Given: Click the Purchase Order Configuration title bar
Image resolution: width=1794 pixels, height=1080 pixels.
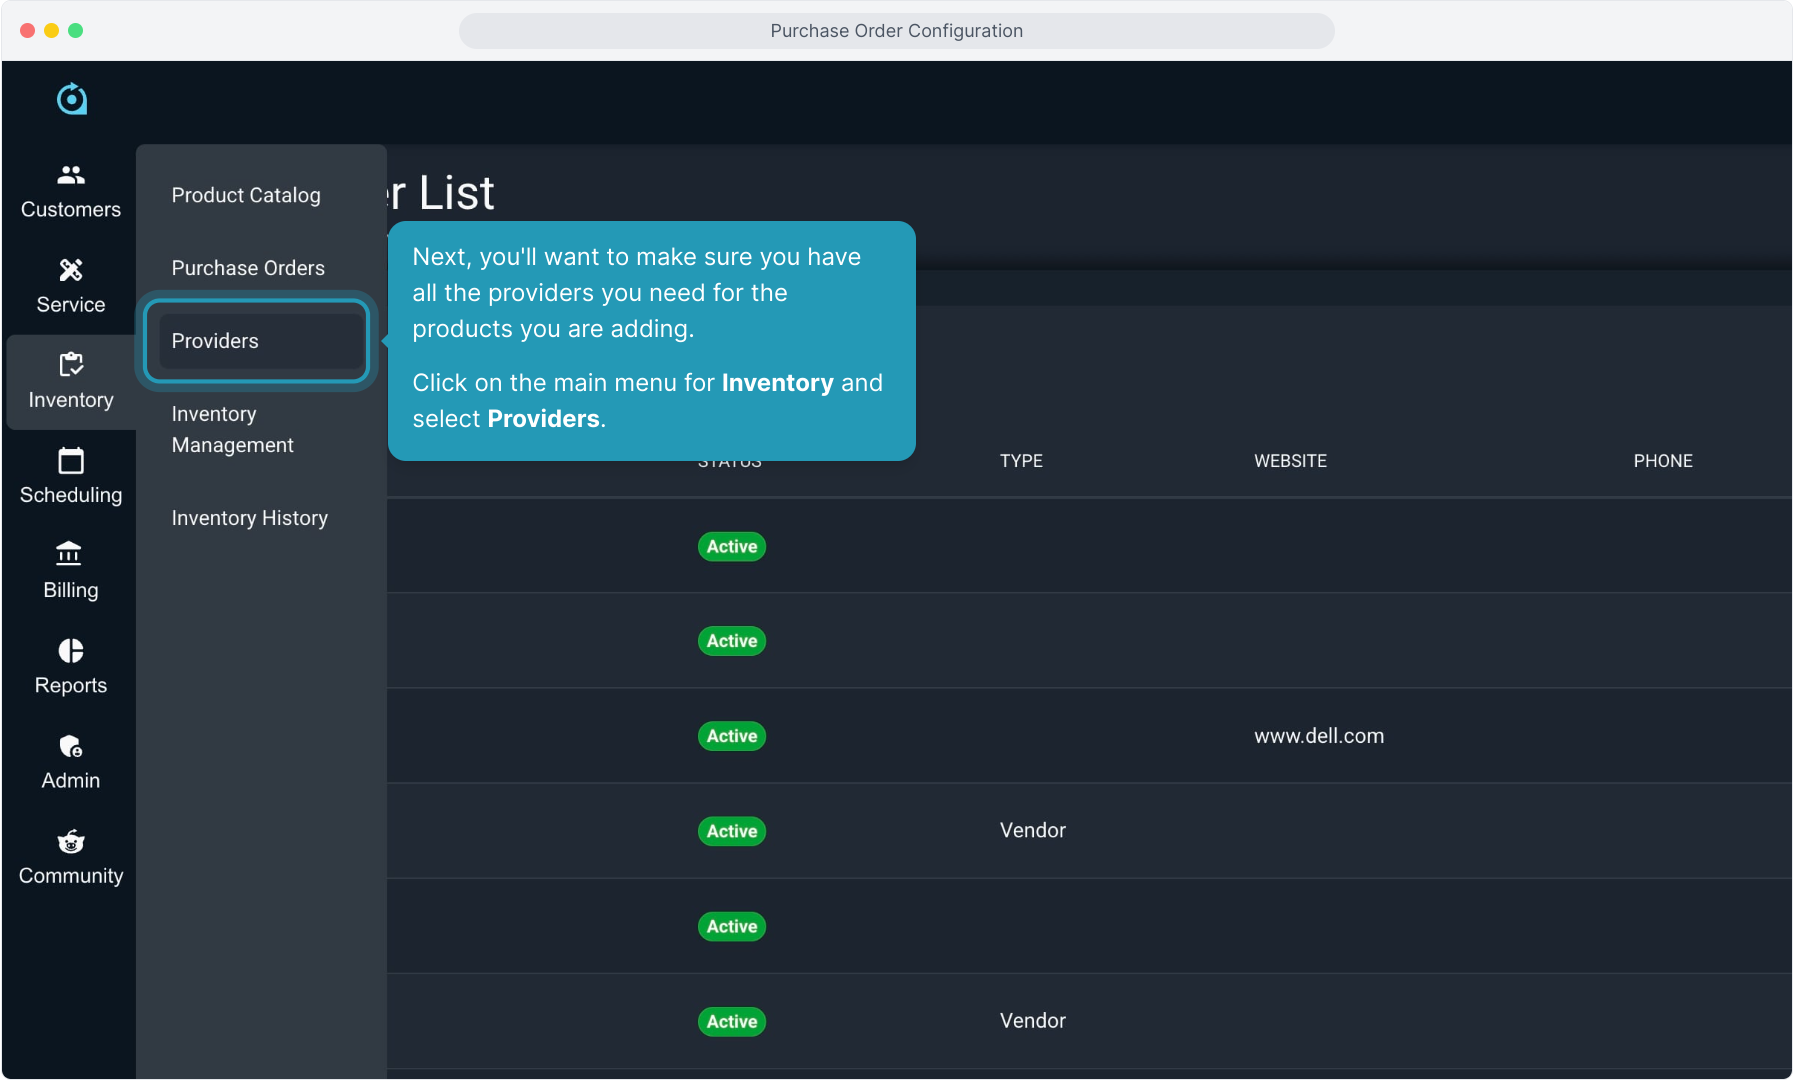Looking at the screenshot, I should [x=896, y=31].
